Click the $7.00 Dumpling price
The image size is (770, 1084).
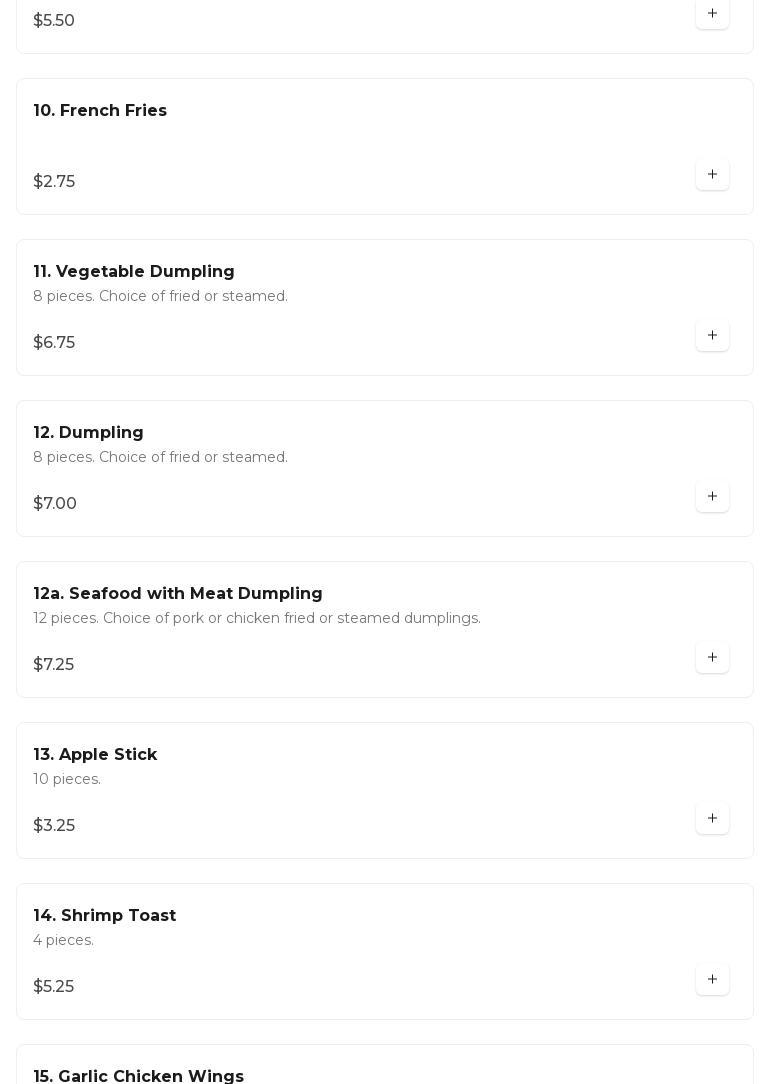[55, 504]
